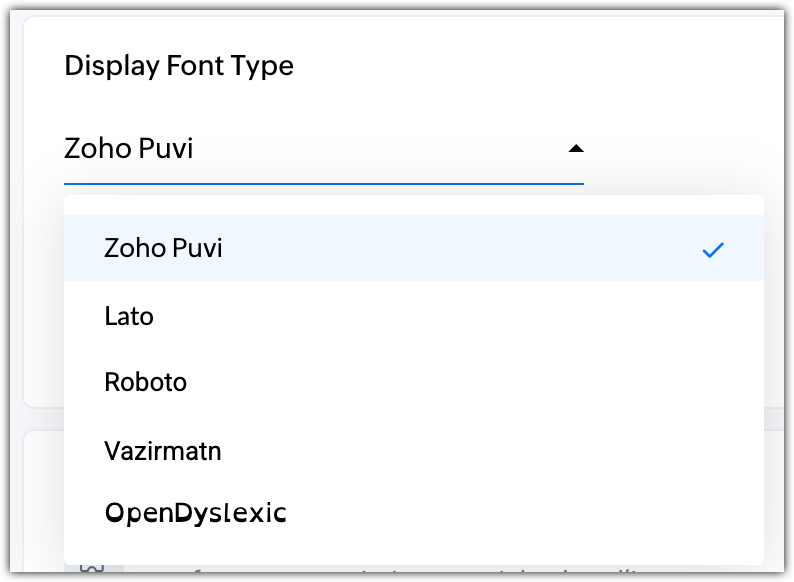Click the checked row's tick mark
Viewport: 794px width, 582px height.
click(x=712, y=249)
